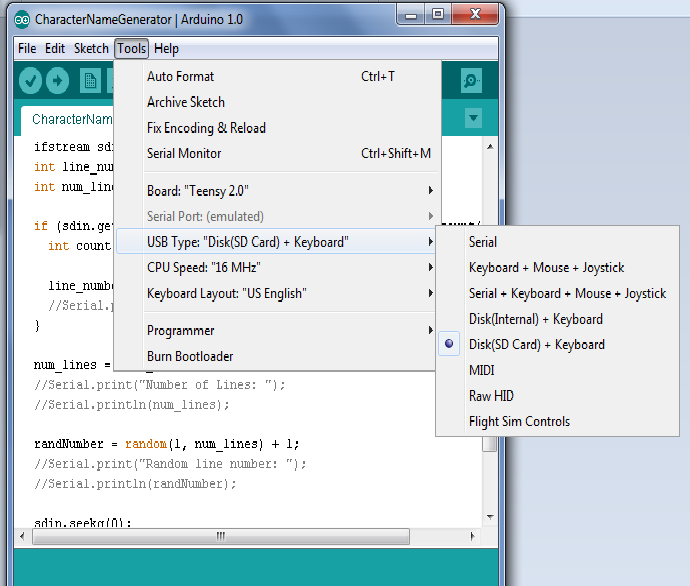The width and height of the screenshot is (690, 586).
Task: Expand Keyboard Layout: "US English" submenu
Action: click(x=278, y=293)
